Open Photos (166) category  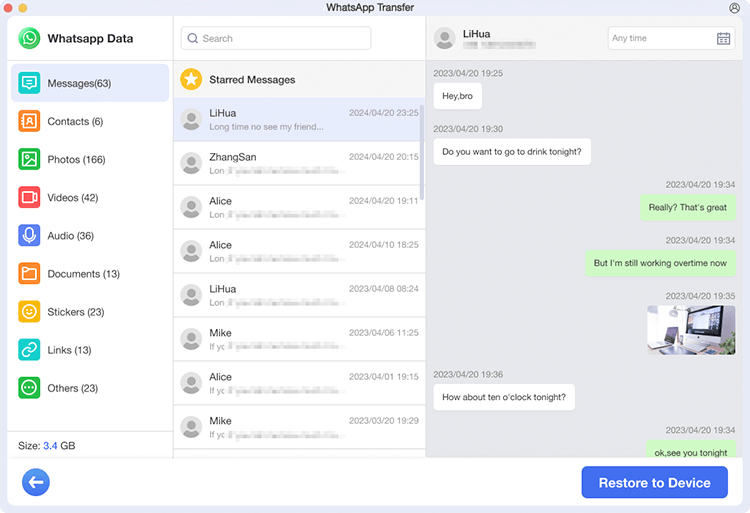pos(90,159)
